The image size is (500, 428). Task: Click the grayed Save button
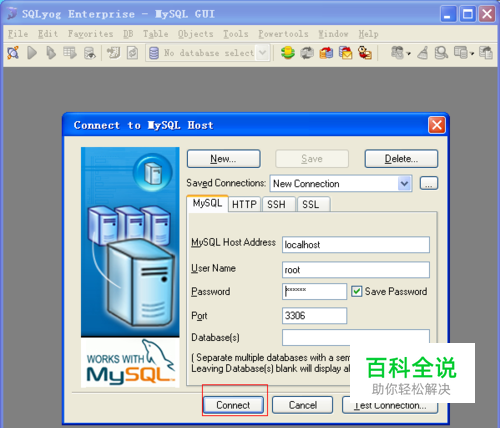312,159
